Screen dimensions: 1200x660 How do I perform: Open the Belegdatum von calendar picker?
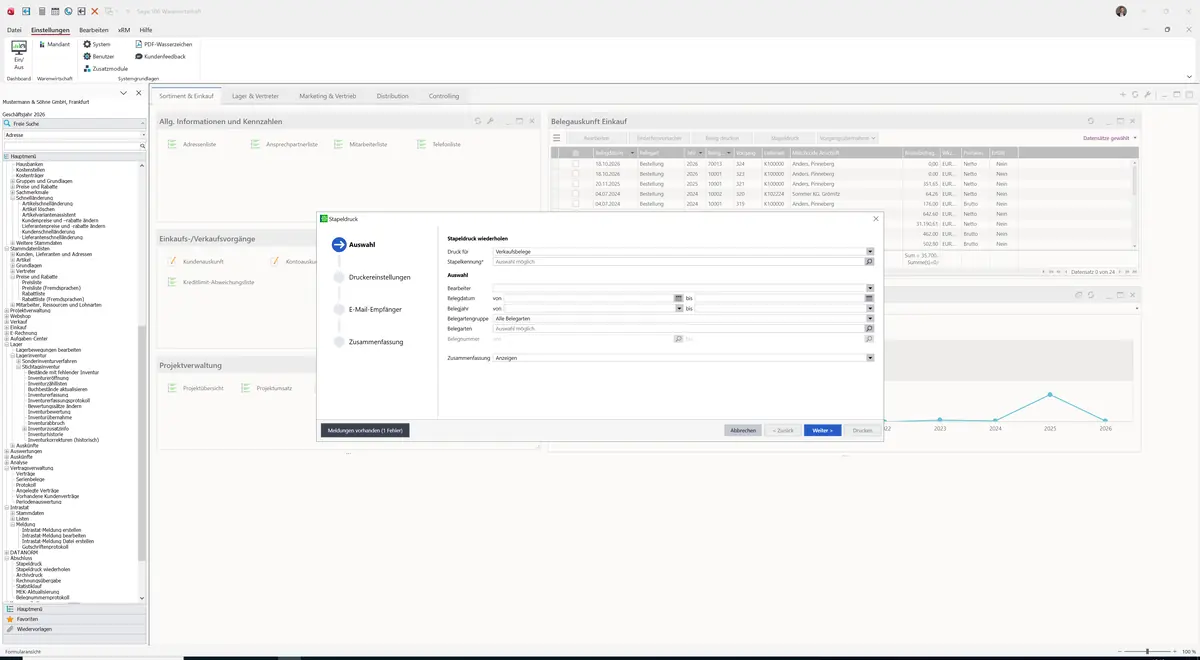coord(678,298)
